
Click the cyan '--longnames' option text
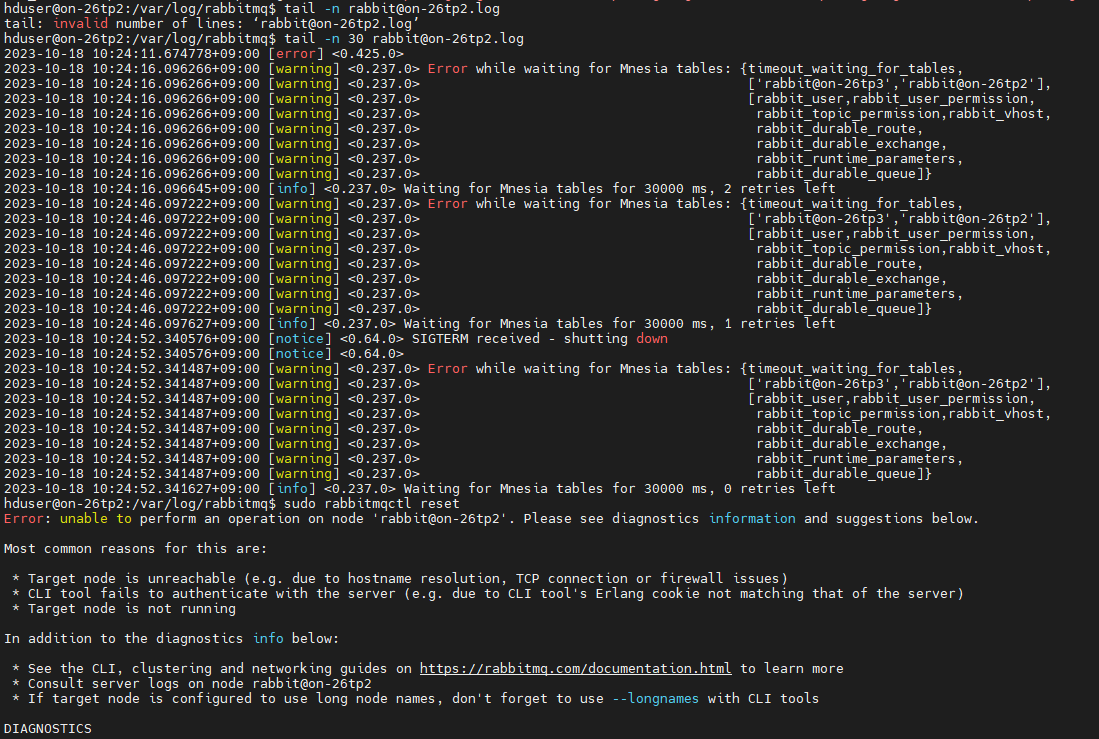tap(655, 699)
